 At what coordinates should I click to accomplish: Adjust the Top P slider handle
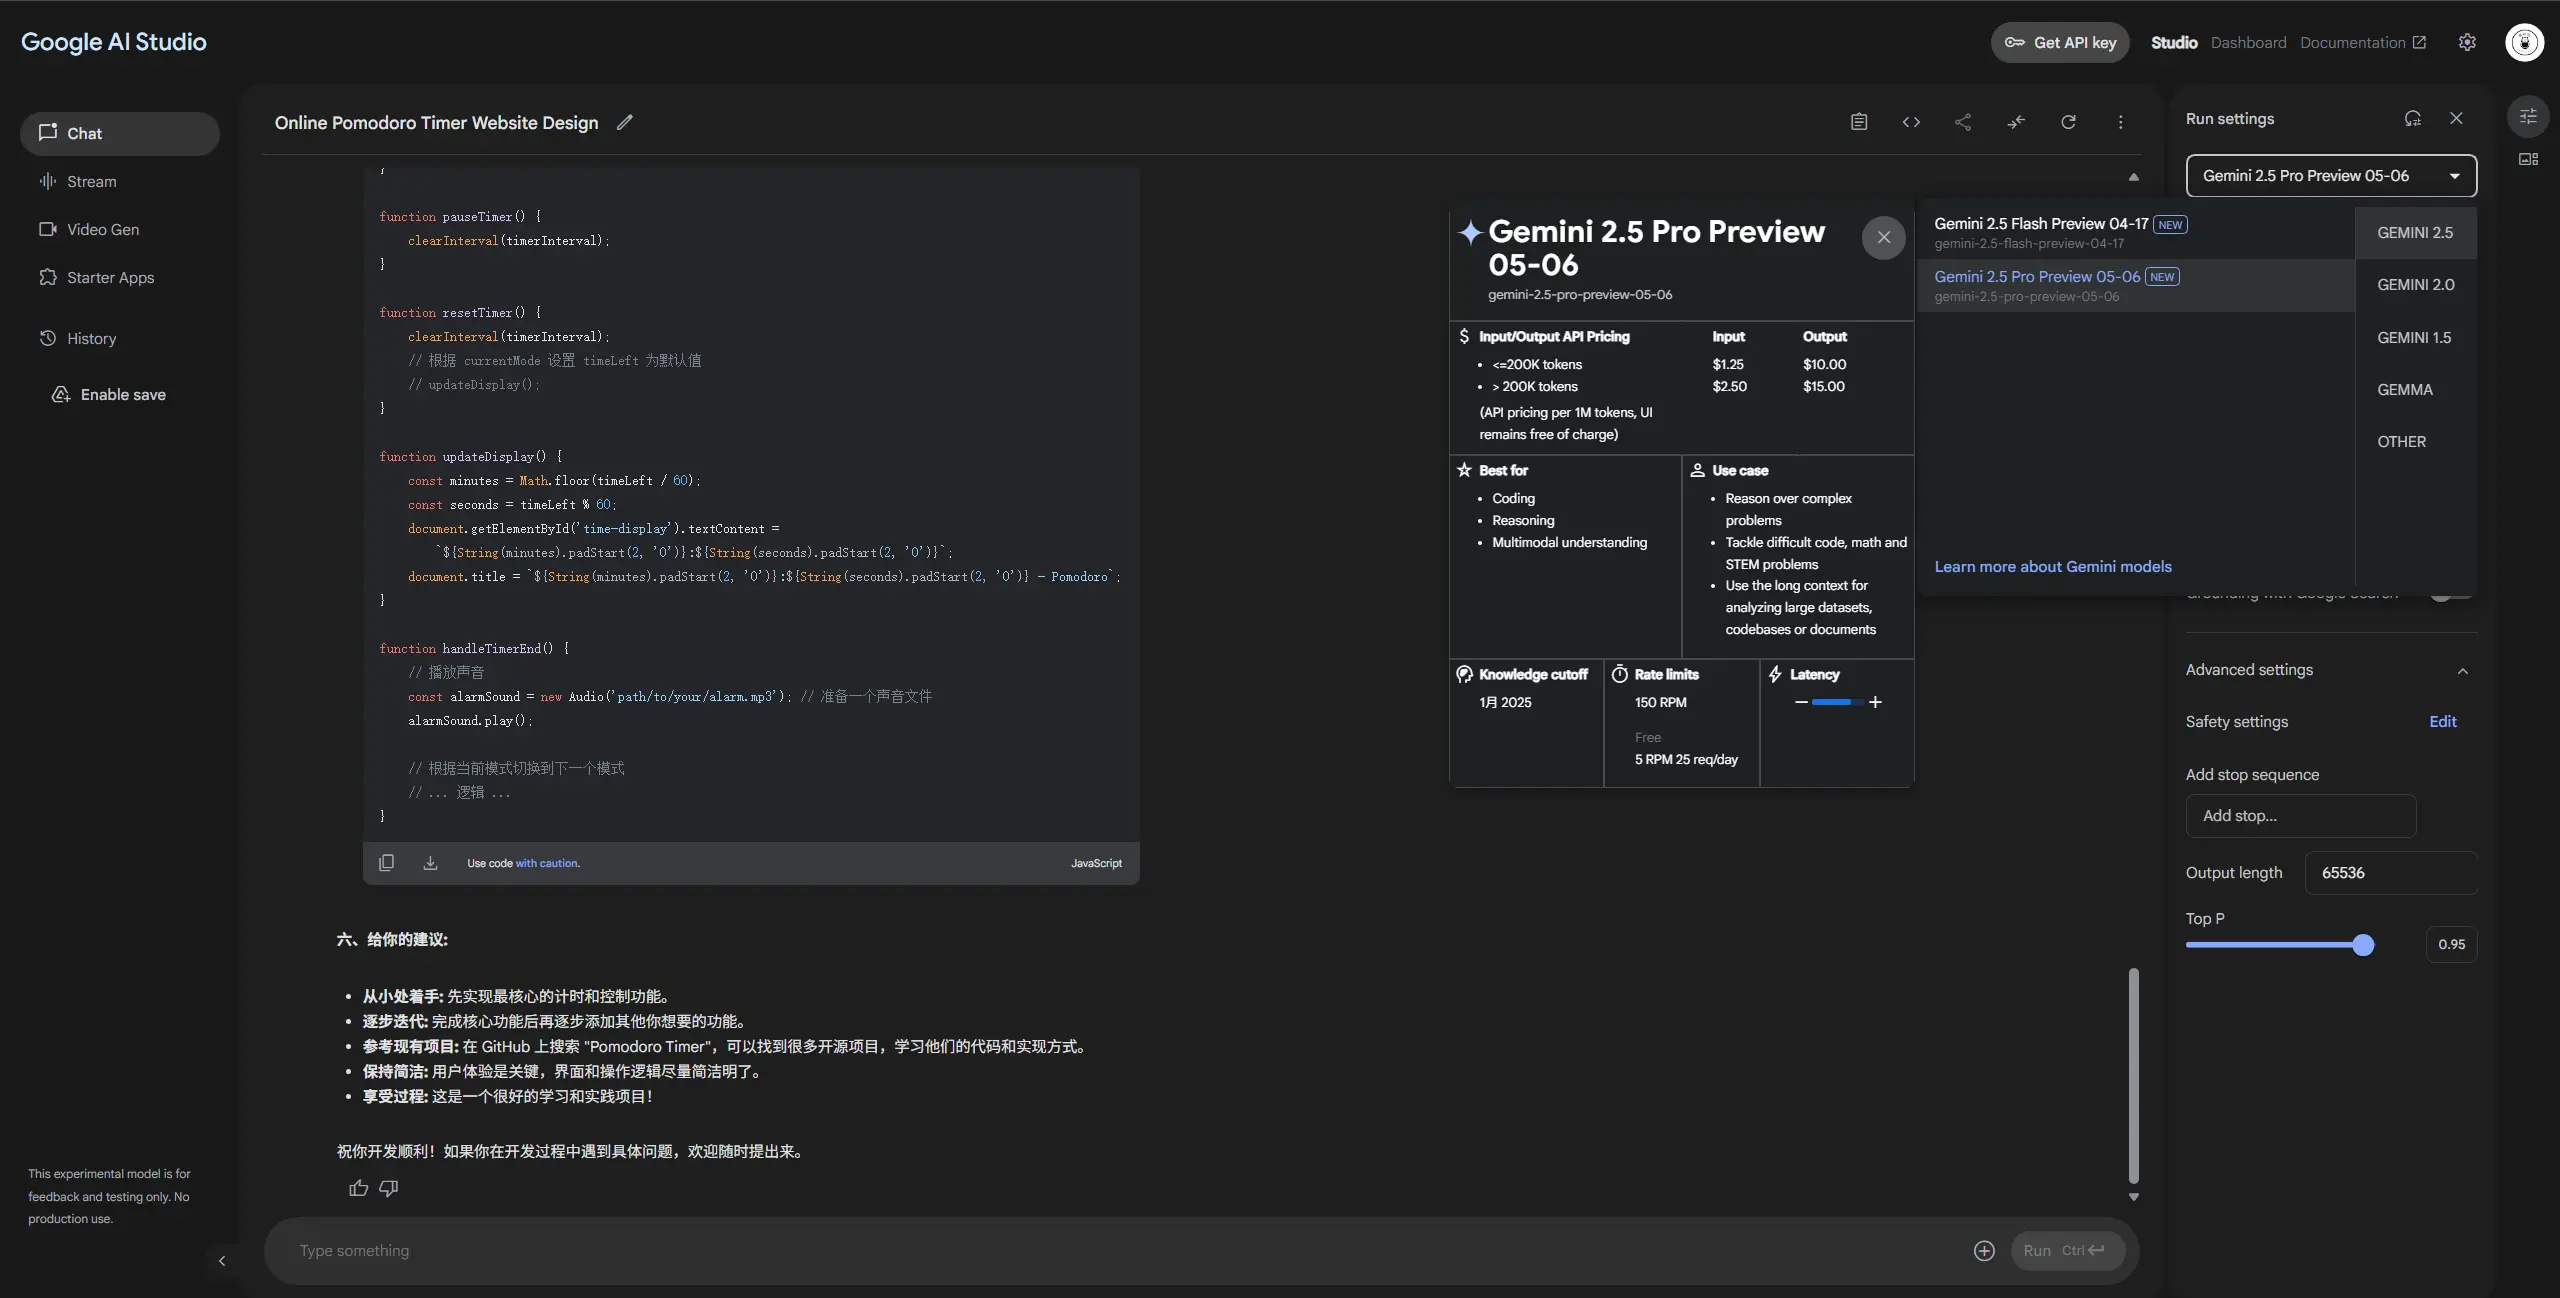coord(2363,945)
